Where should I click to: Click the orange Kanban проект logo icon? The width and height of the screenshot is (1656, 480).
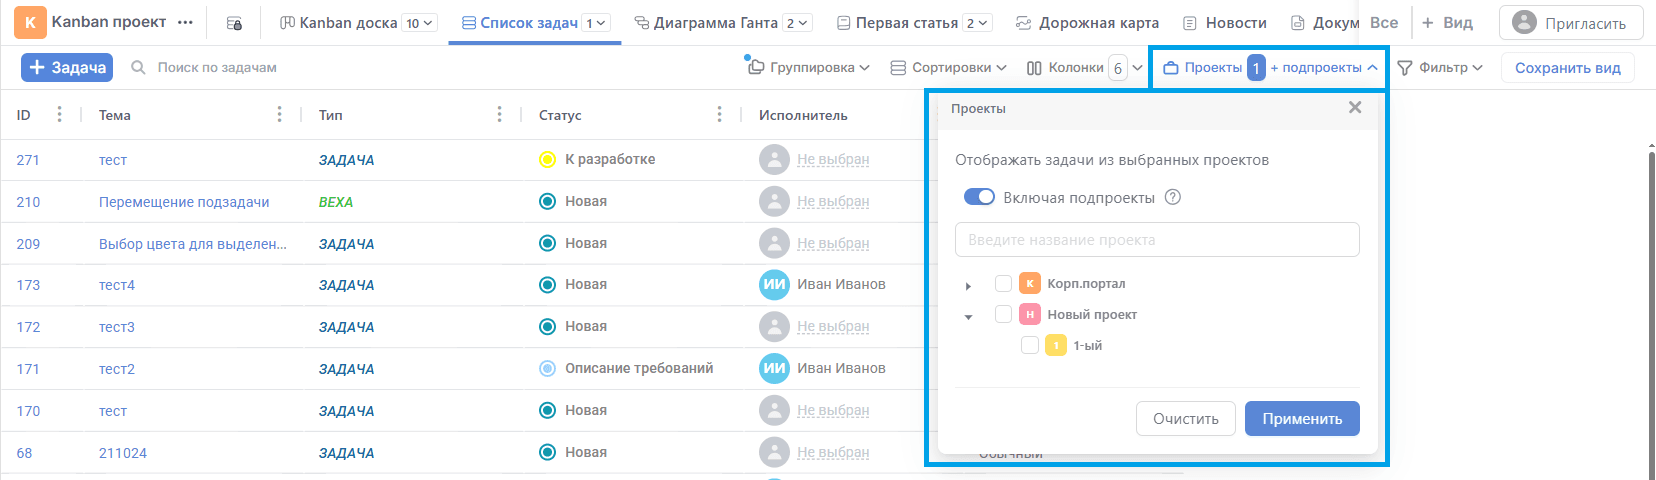[x=30, y=22]
